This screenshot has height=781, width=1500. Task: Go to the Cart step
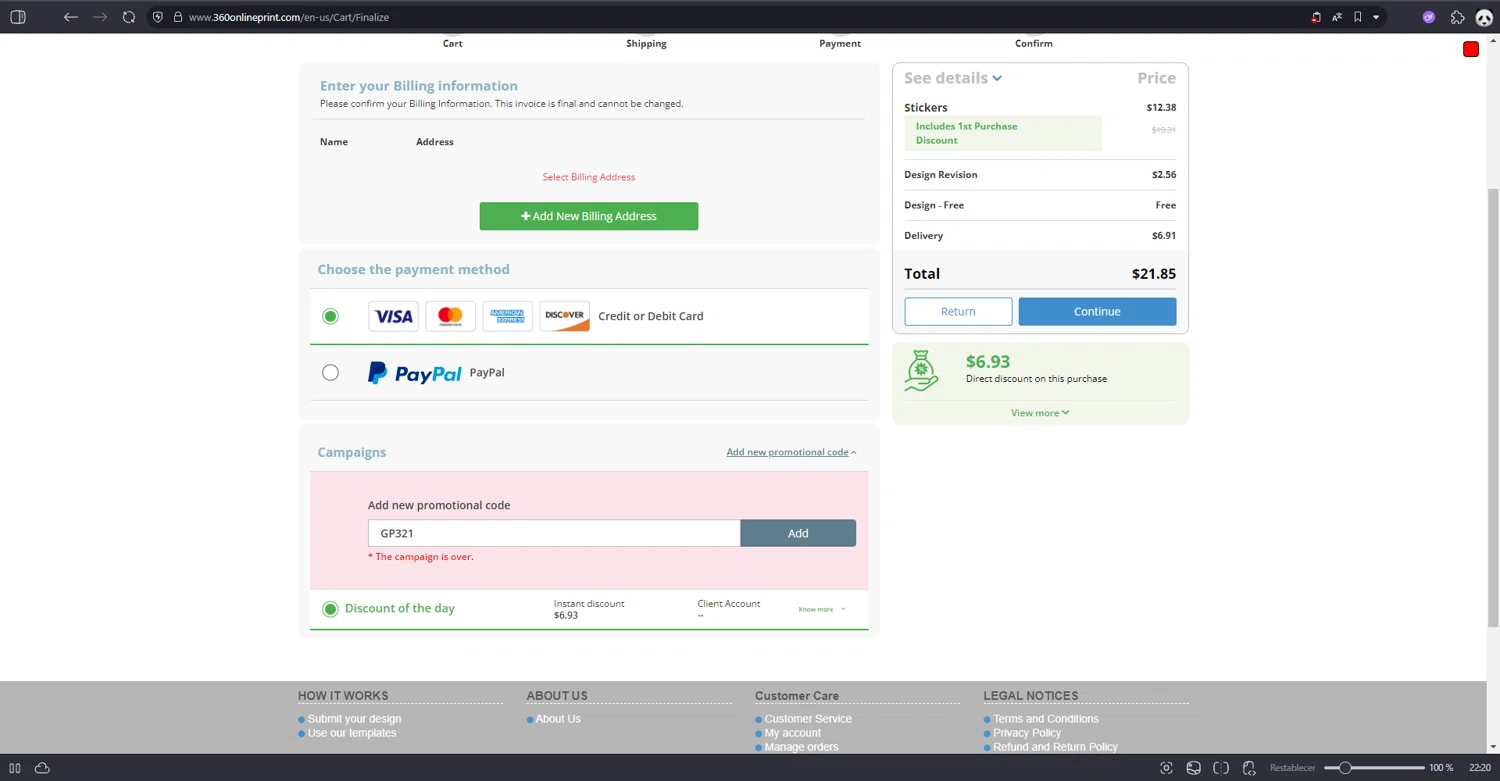453,43
